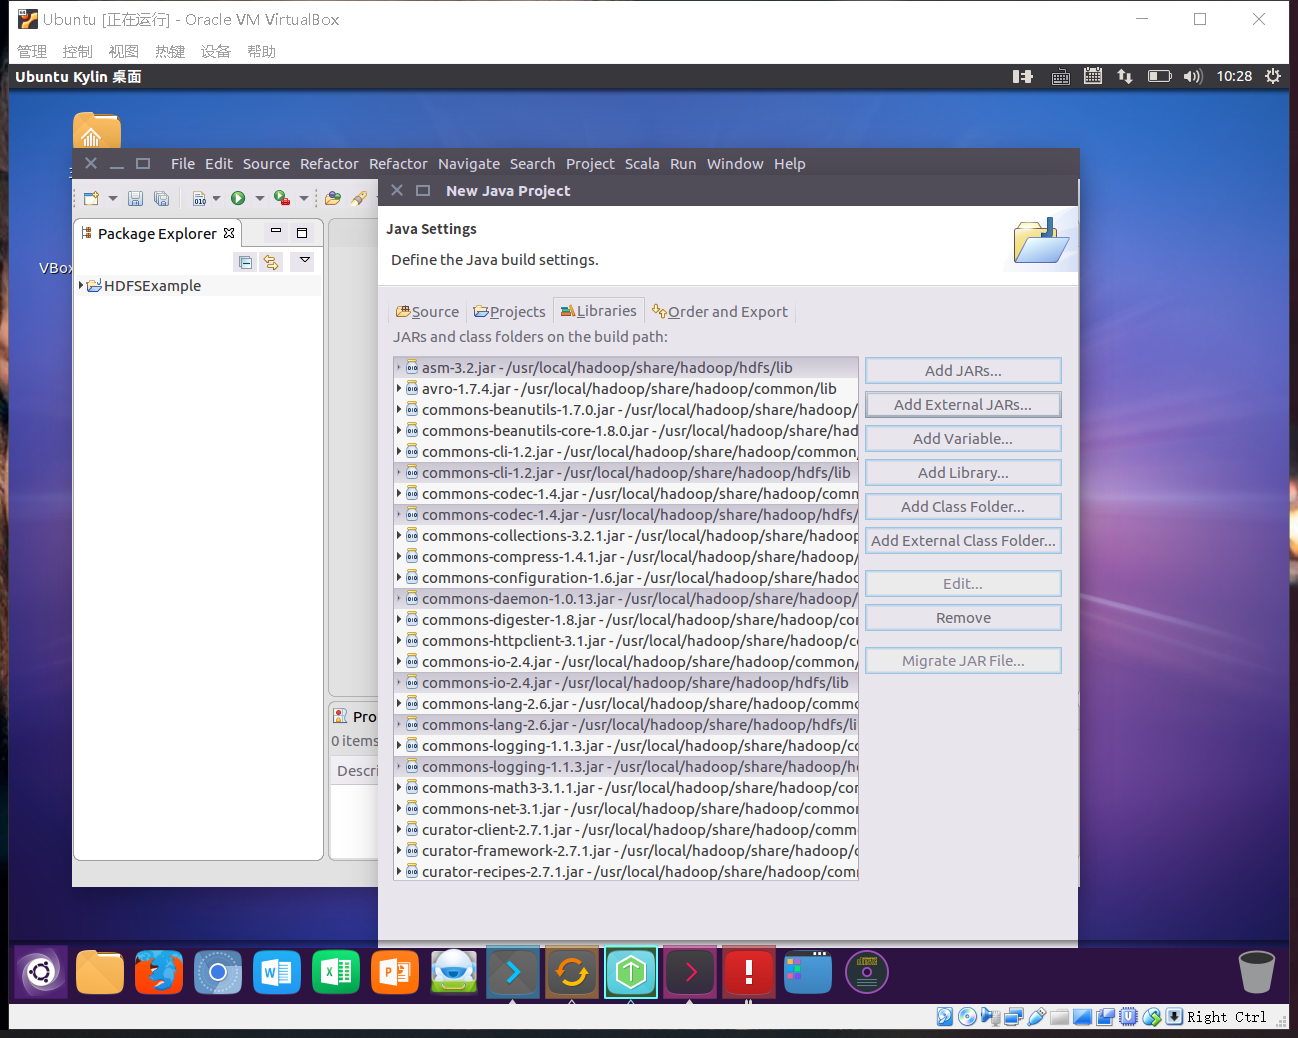Select the curator-recipes-2.7.1.jar row

pyautogui.click(x=626, y=872)
